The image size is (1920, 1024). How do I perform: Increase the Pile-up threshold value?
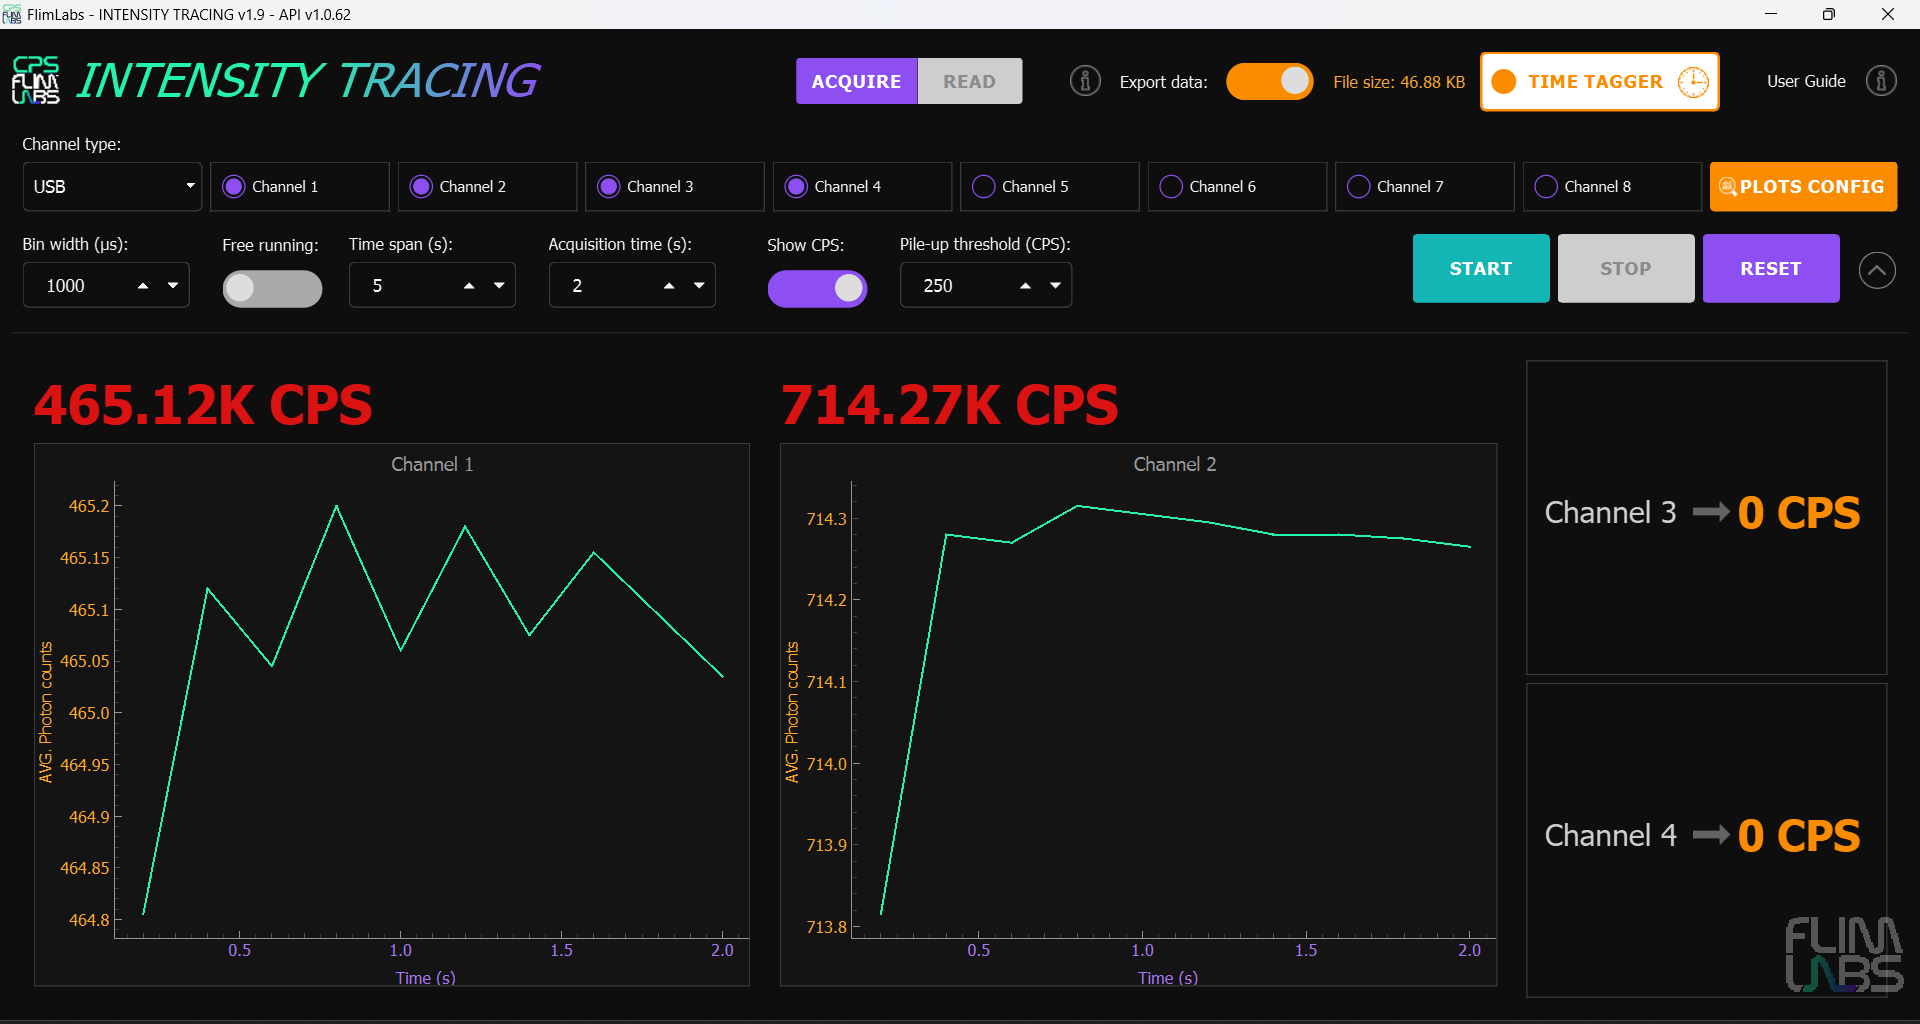1025,286
